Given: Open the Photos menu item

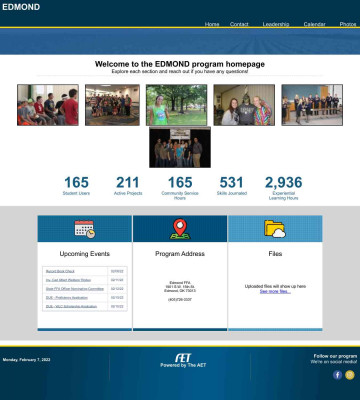Looking at the screenshot, I should coord(348,24).
